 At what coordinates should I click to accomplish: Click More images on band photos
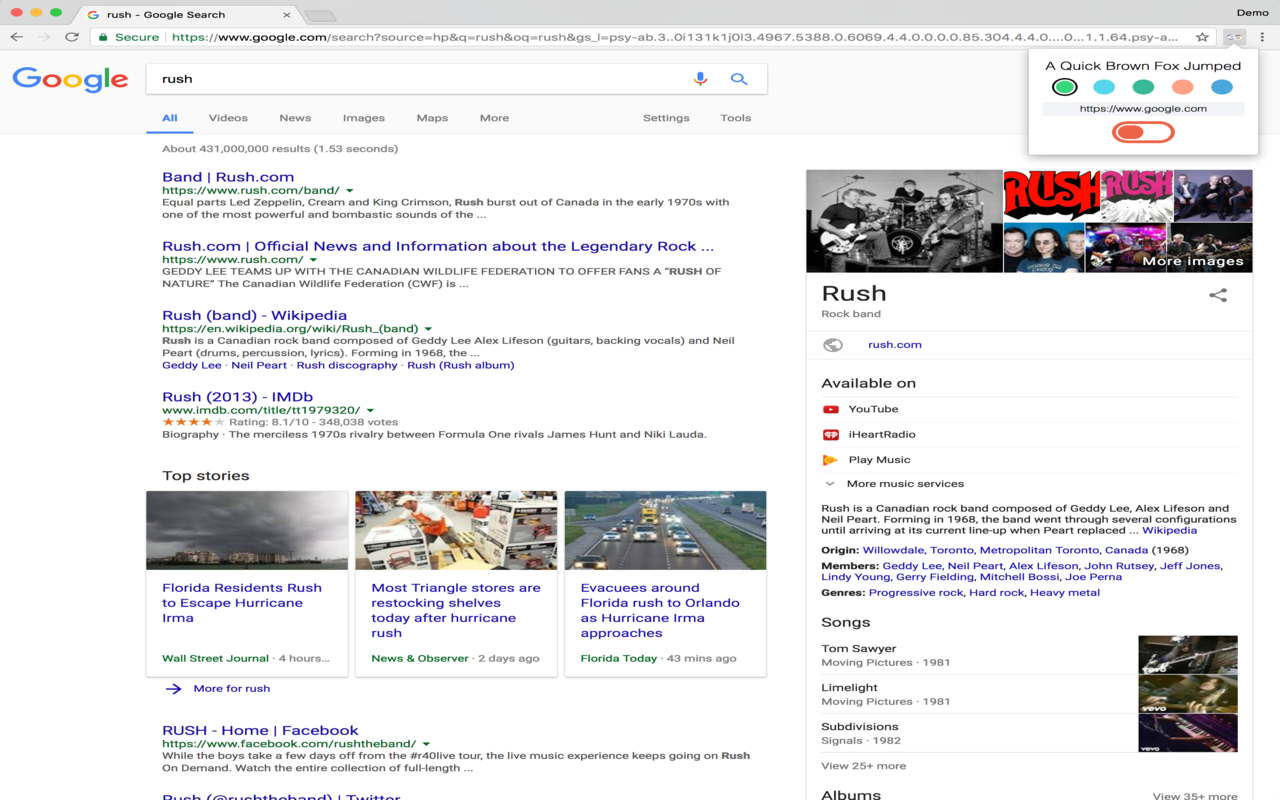click(x=1193, y=261)
